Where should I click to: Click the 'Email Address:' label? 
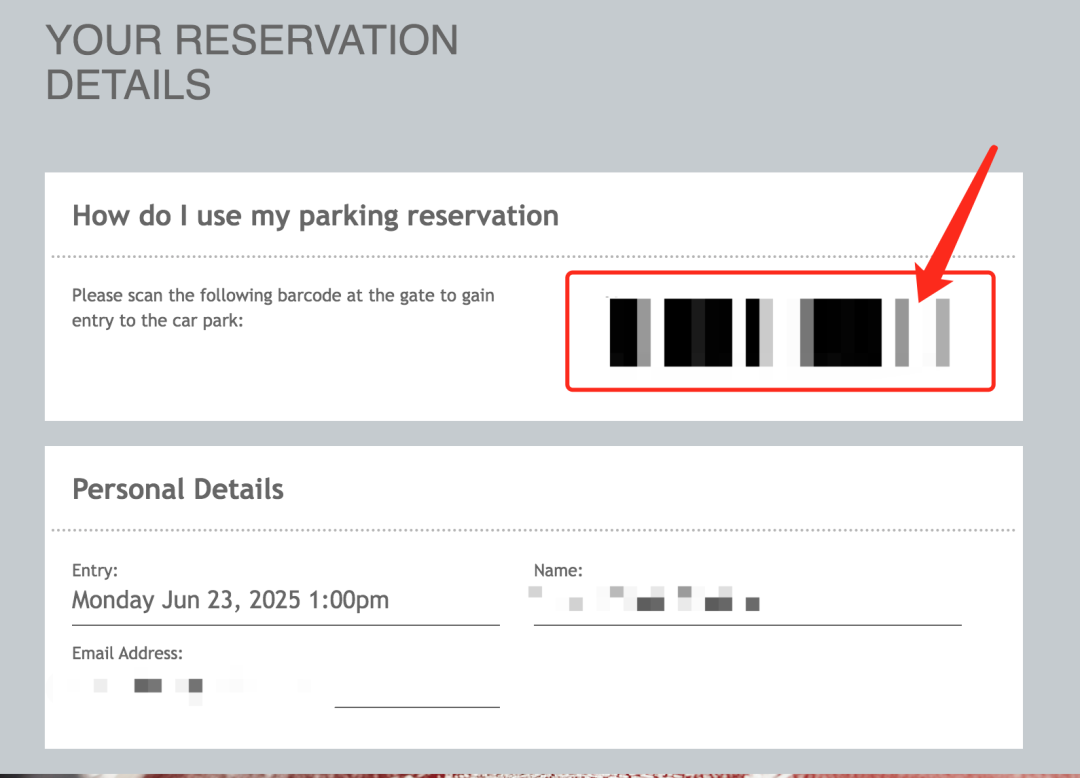[127, 653]
